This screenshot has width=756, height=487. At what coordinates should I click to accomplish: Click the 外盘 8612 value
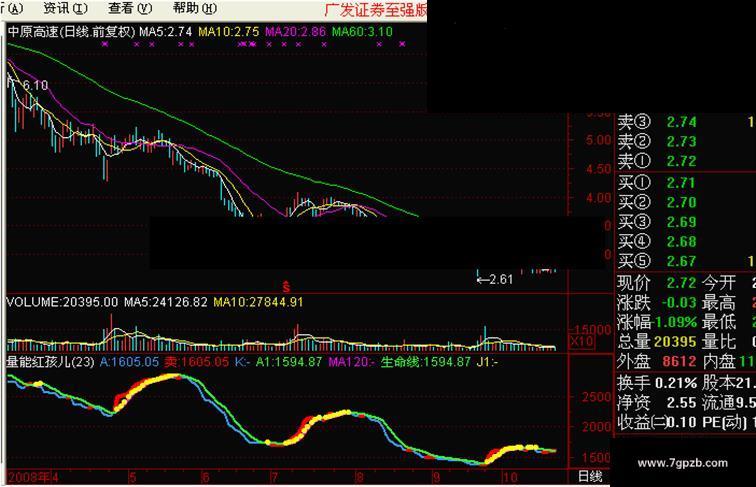tap(679, 361)
